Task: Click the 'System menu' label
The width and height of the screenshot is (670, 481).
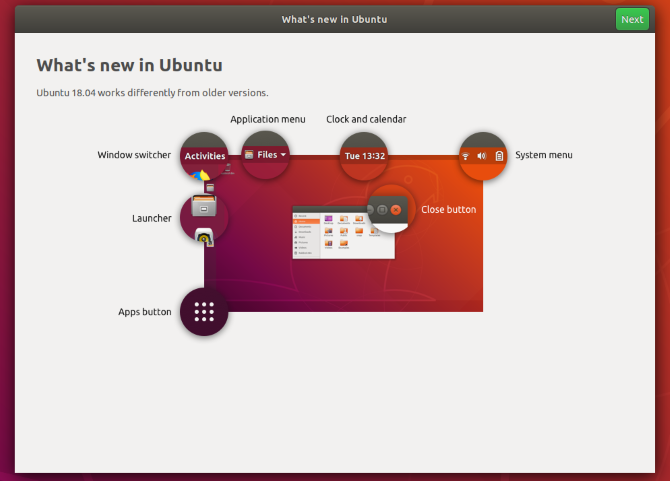Action: [x=544, y=155]
